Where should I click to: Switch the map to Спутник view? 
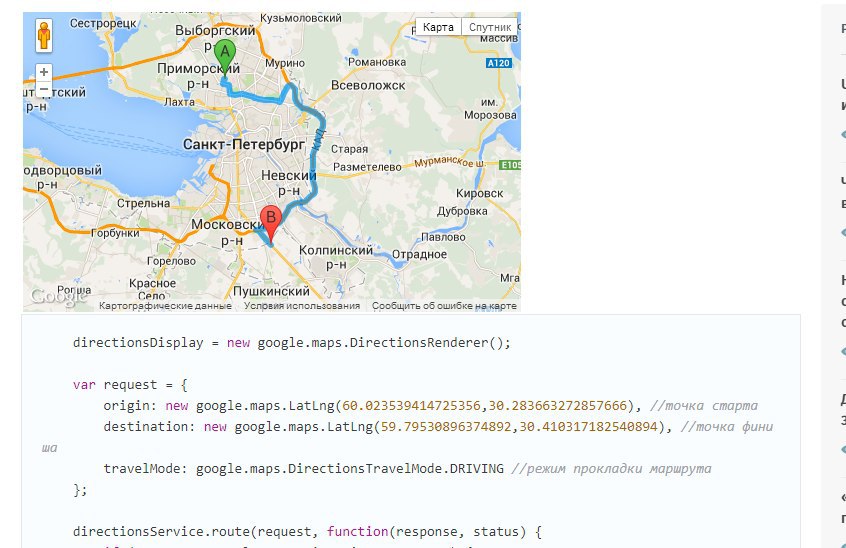click(489, 27)
